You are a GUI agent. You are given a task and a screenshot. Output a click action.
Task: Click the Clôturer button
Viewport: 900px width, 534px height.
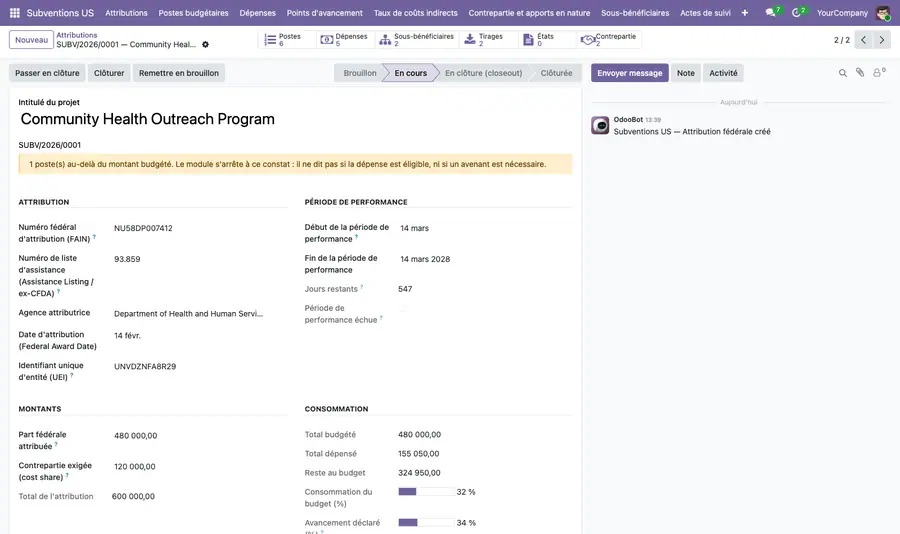point(109,73)
